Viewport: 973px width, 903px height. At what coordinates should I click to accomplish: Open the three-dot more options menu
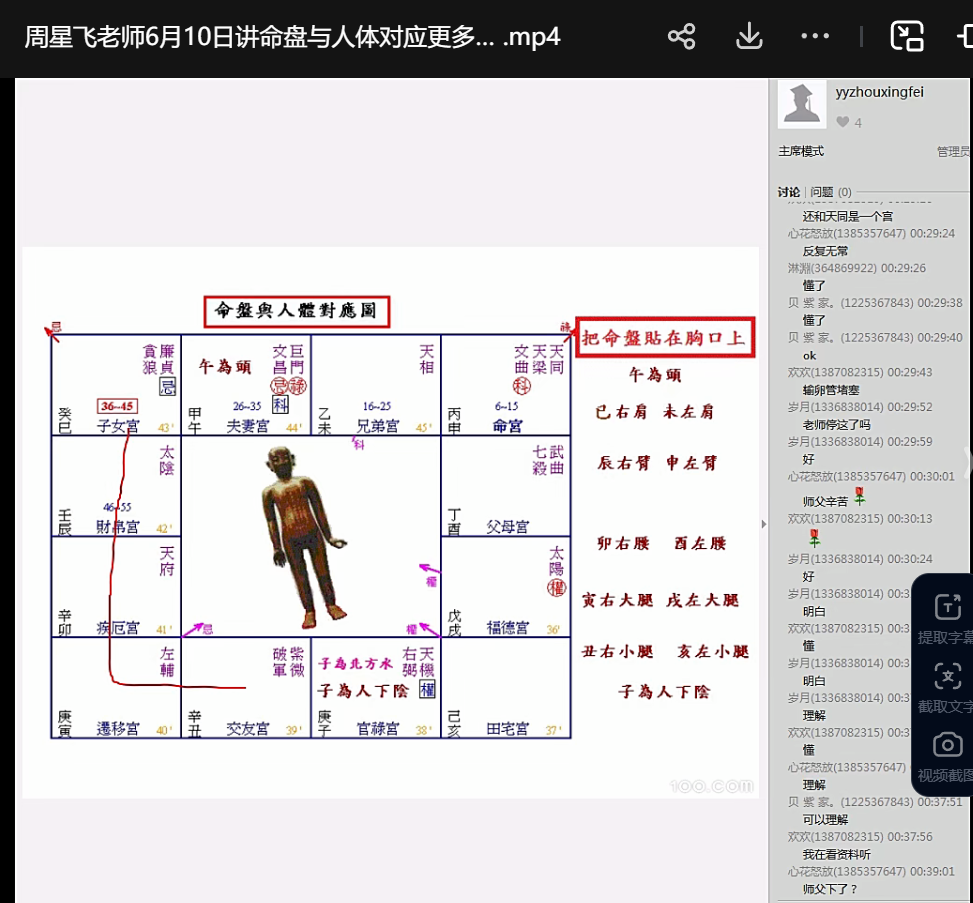815,37
